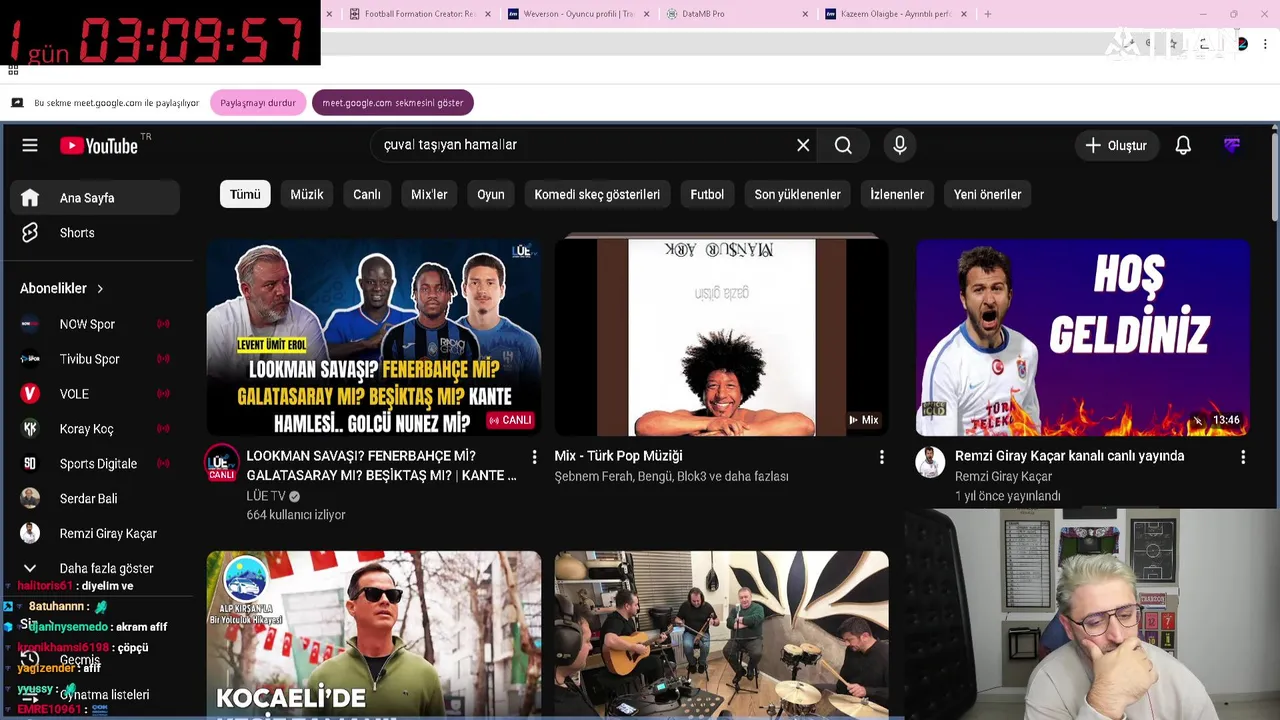
Task: Select the Canlı filter chip
Action: click(x=367, y=194)
